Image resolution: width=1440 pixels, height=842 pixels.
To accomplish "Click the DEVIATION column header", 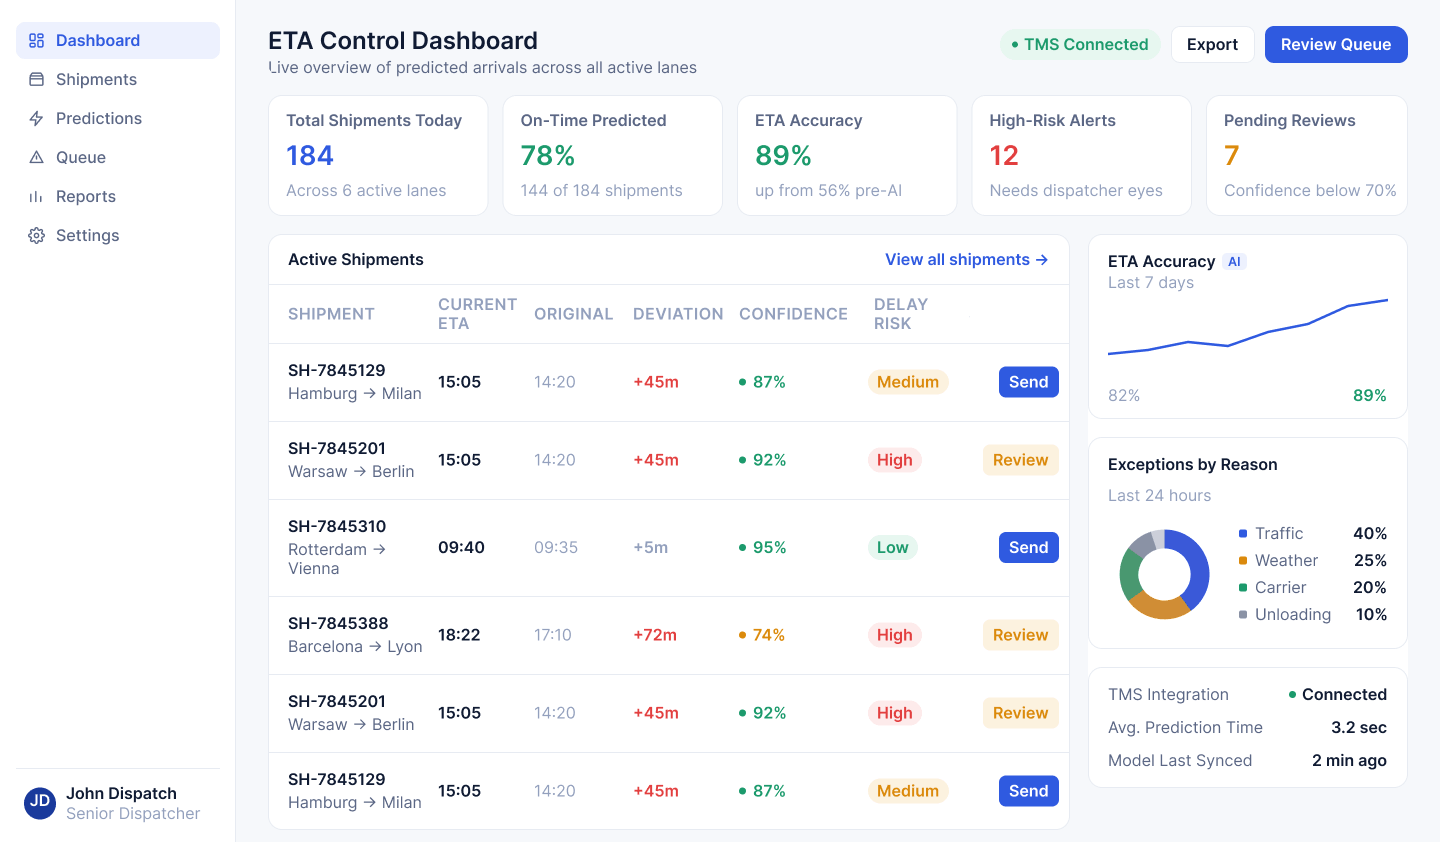I will (678, 314).
